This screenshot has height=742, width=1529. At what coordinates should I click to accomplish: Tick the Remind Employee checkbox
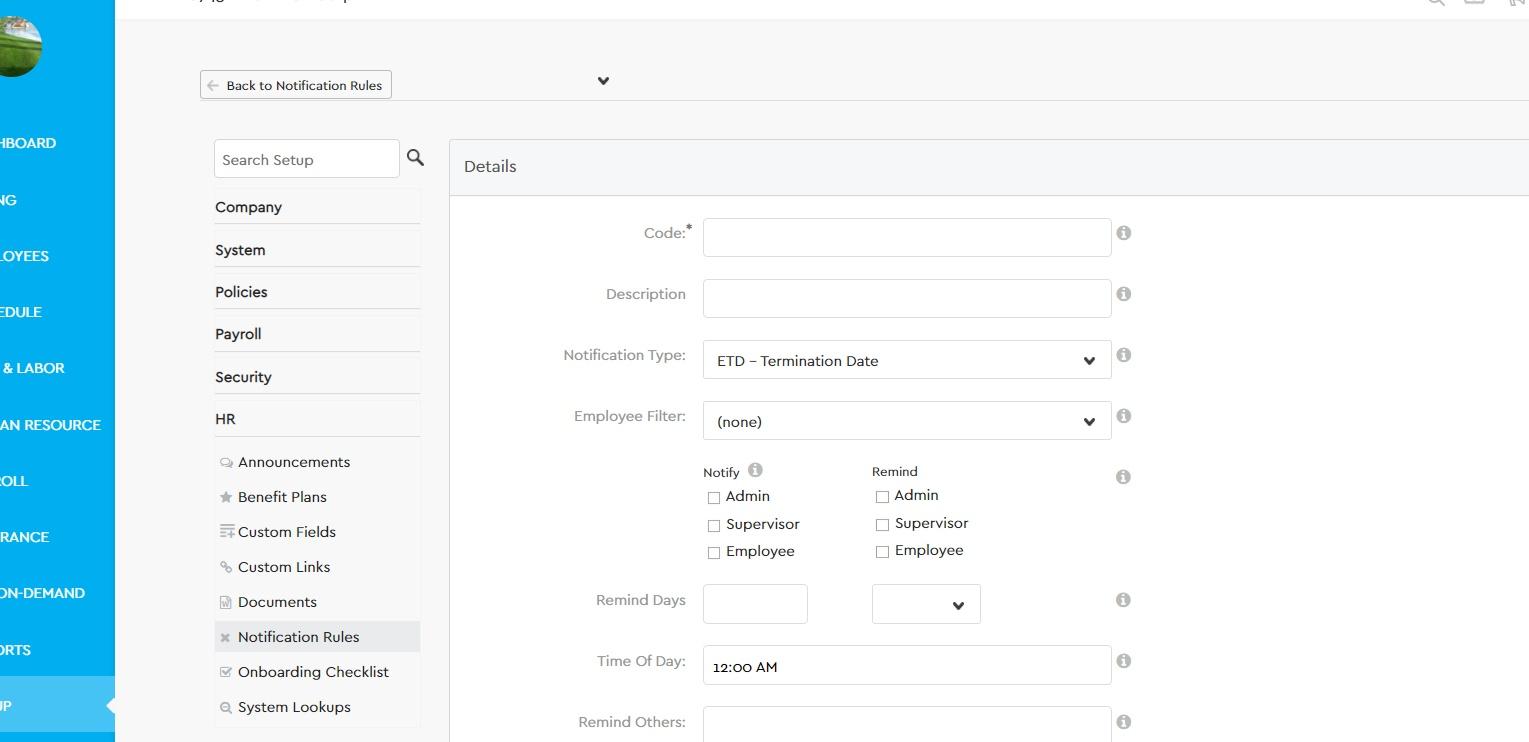point(882,551)
